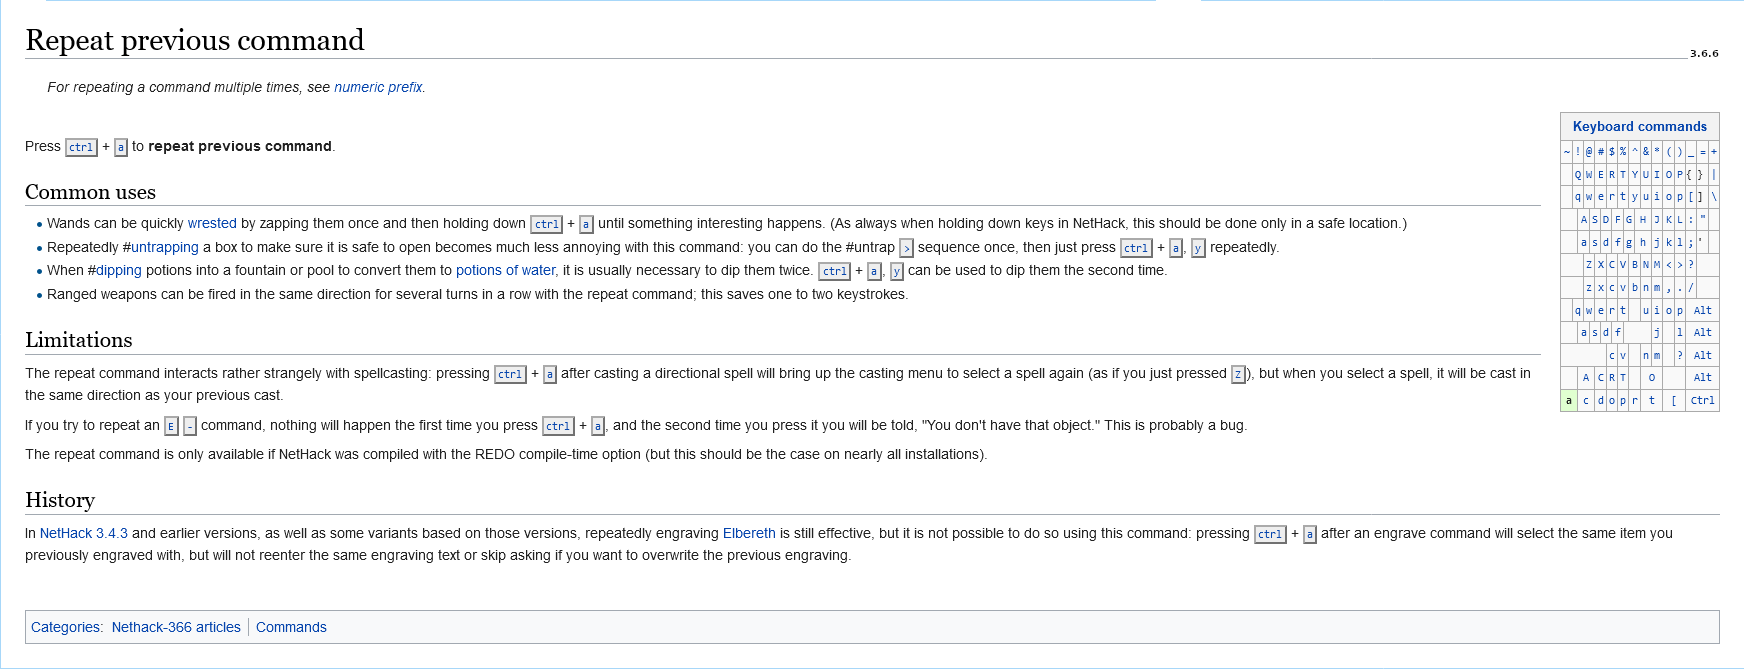The width and height of the screenshot is (1744, 669).
Task: Click the '@' key in keyboard table
Action: [1589, 152]
